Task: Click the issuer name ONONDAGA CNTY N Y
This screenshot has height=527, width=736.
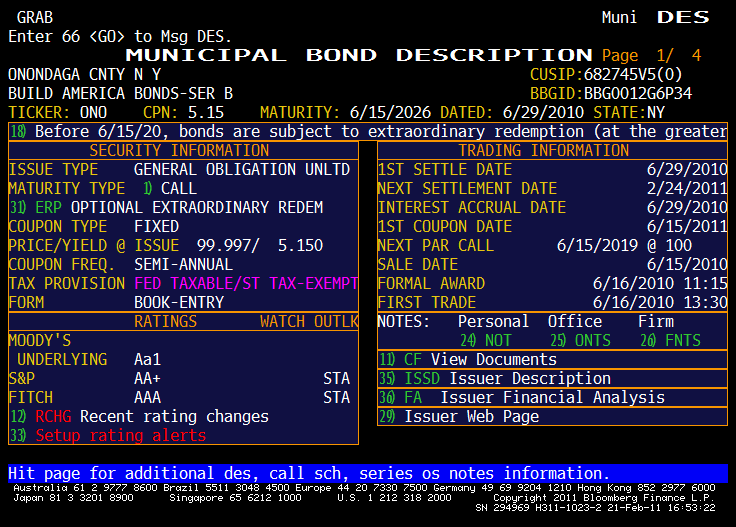Action: [x=84, y=74]
